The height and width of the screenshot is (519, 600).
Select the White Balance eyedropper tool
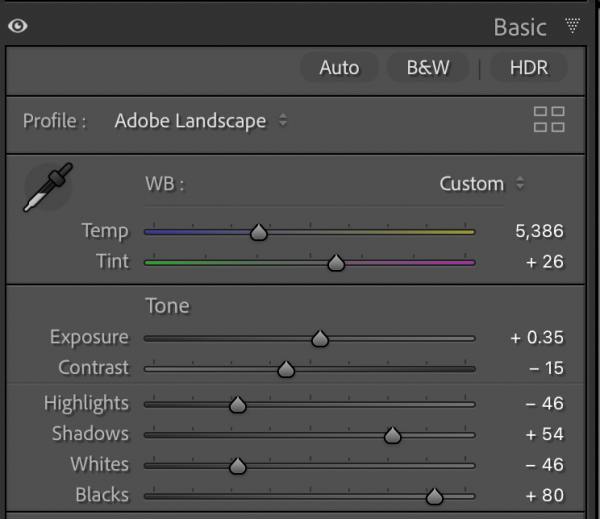coord(48,187)
